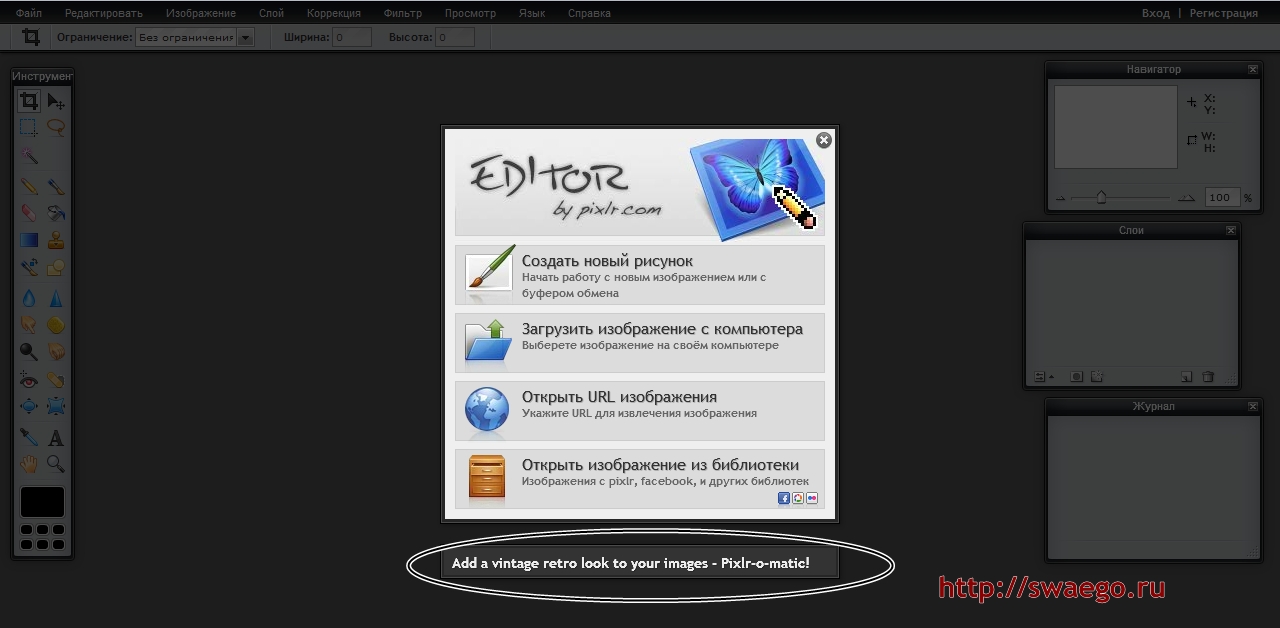Click the delete layer trash icon
The image size is (1280, 628).
(1208, 377)
